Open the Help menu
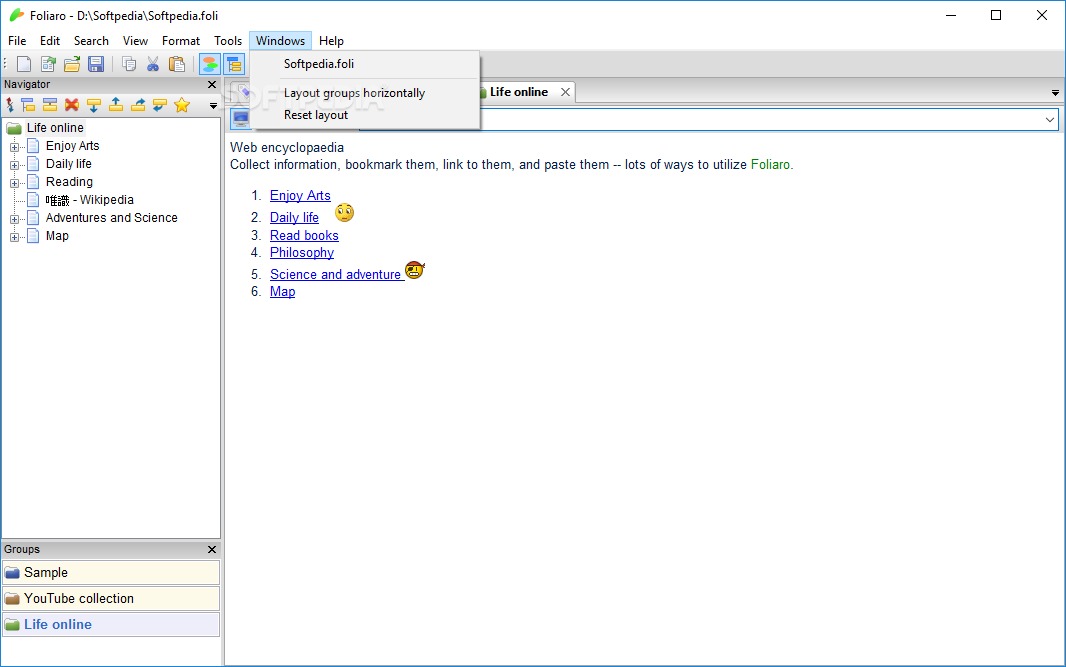The width and height of the screenshot is (1066, 667). [x=331, y=41]
